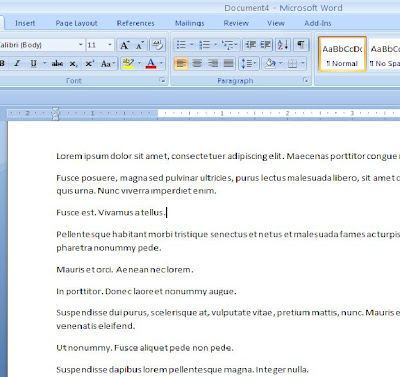This screenshot has width=400, height=377.
Task: Click the paragraph "Fusce est. Vivamus a tellus."
Action: 111,213
